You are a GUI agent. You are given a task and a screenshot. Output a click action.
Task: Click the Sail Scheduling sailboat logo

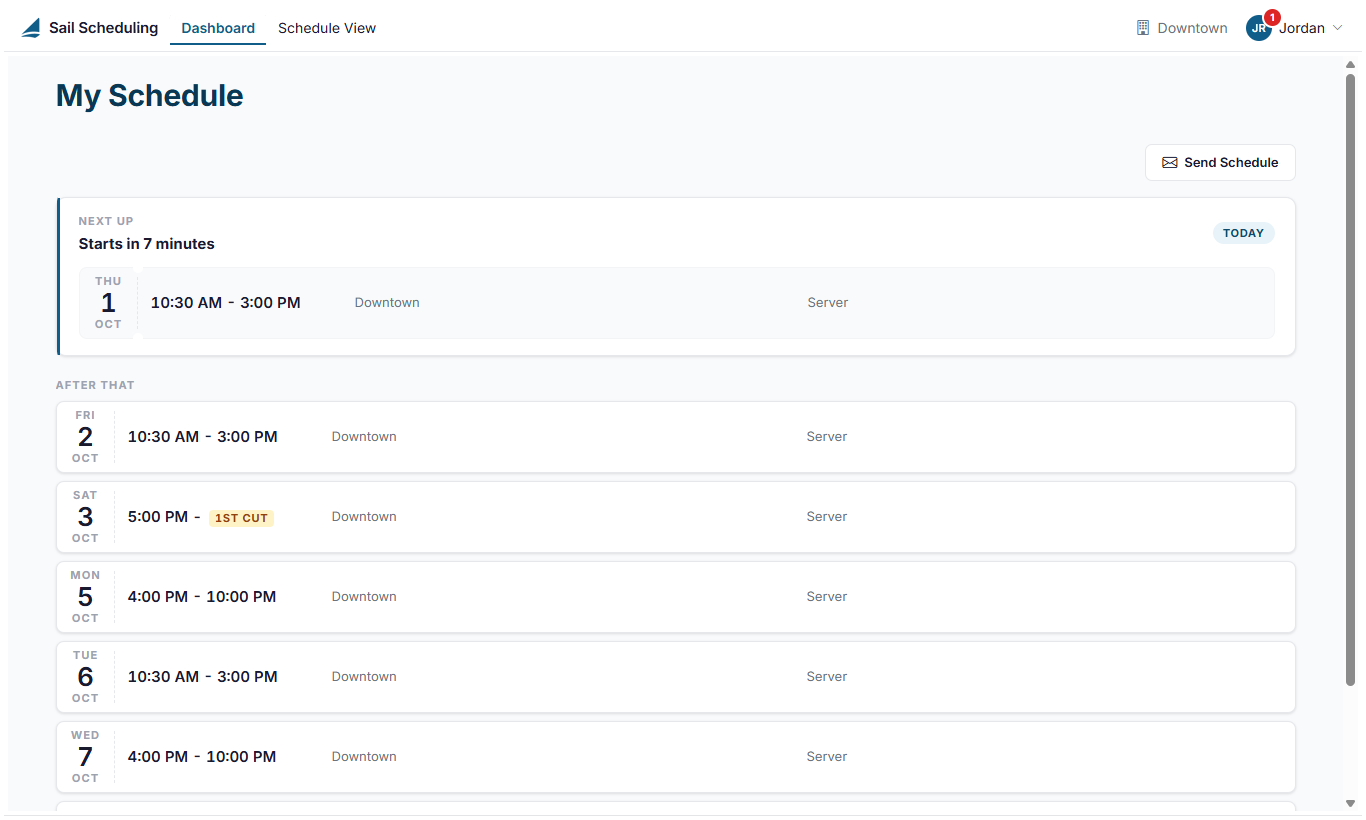(31, 28)
